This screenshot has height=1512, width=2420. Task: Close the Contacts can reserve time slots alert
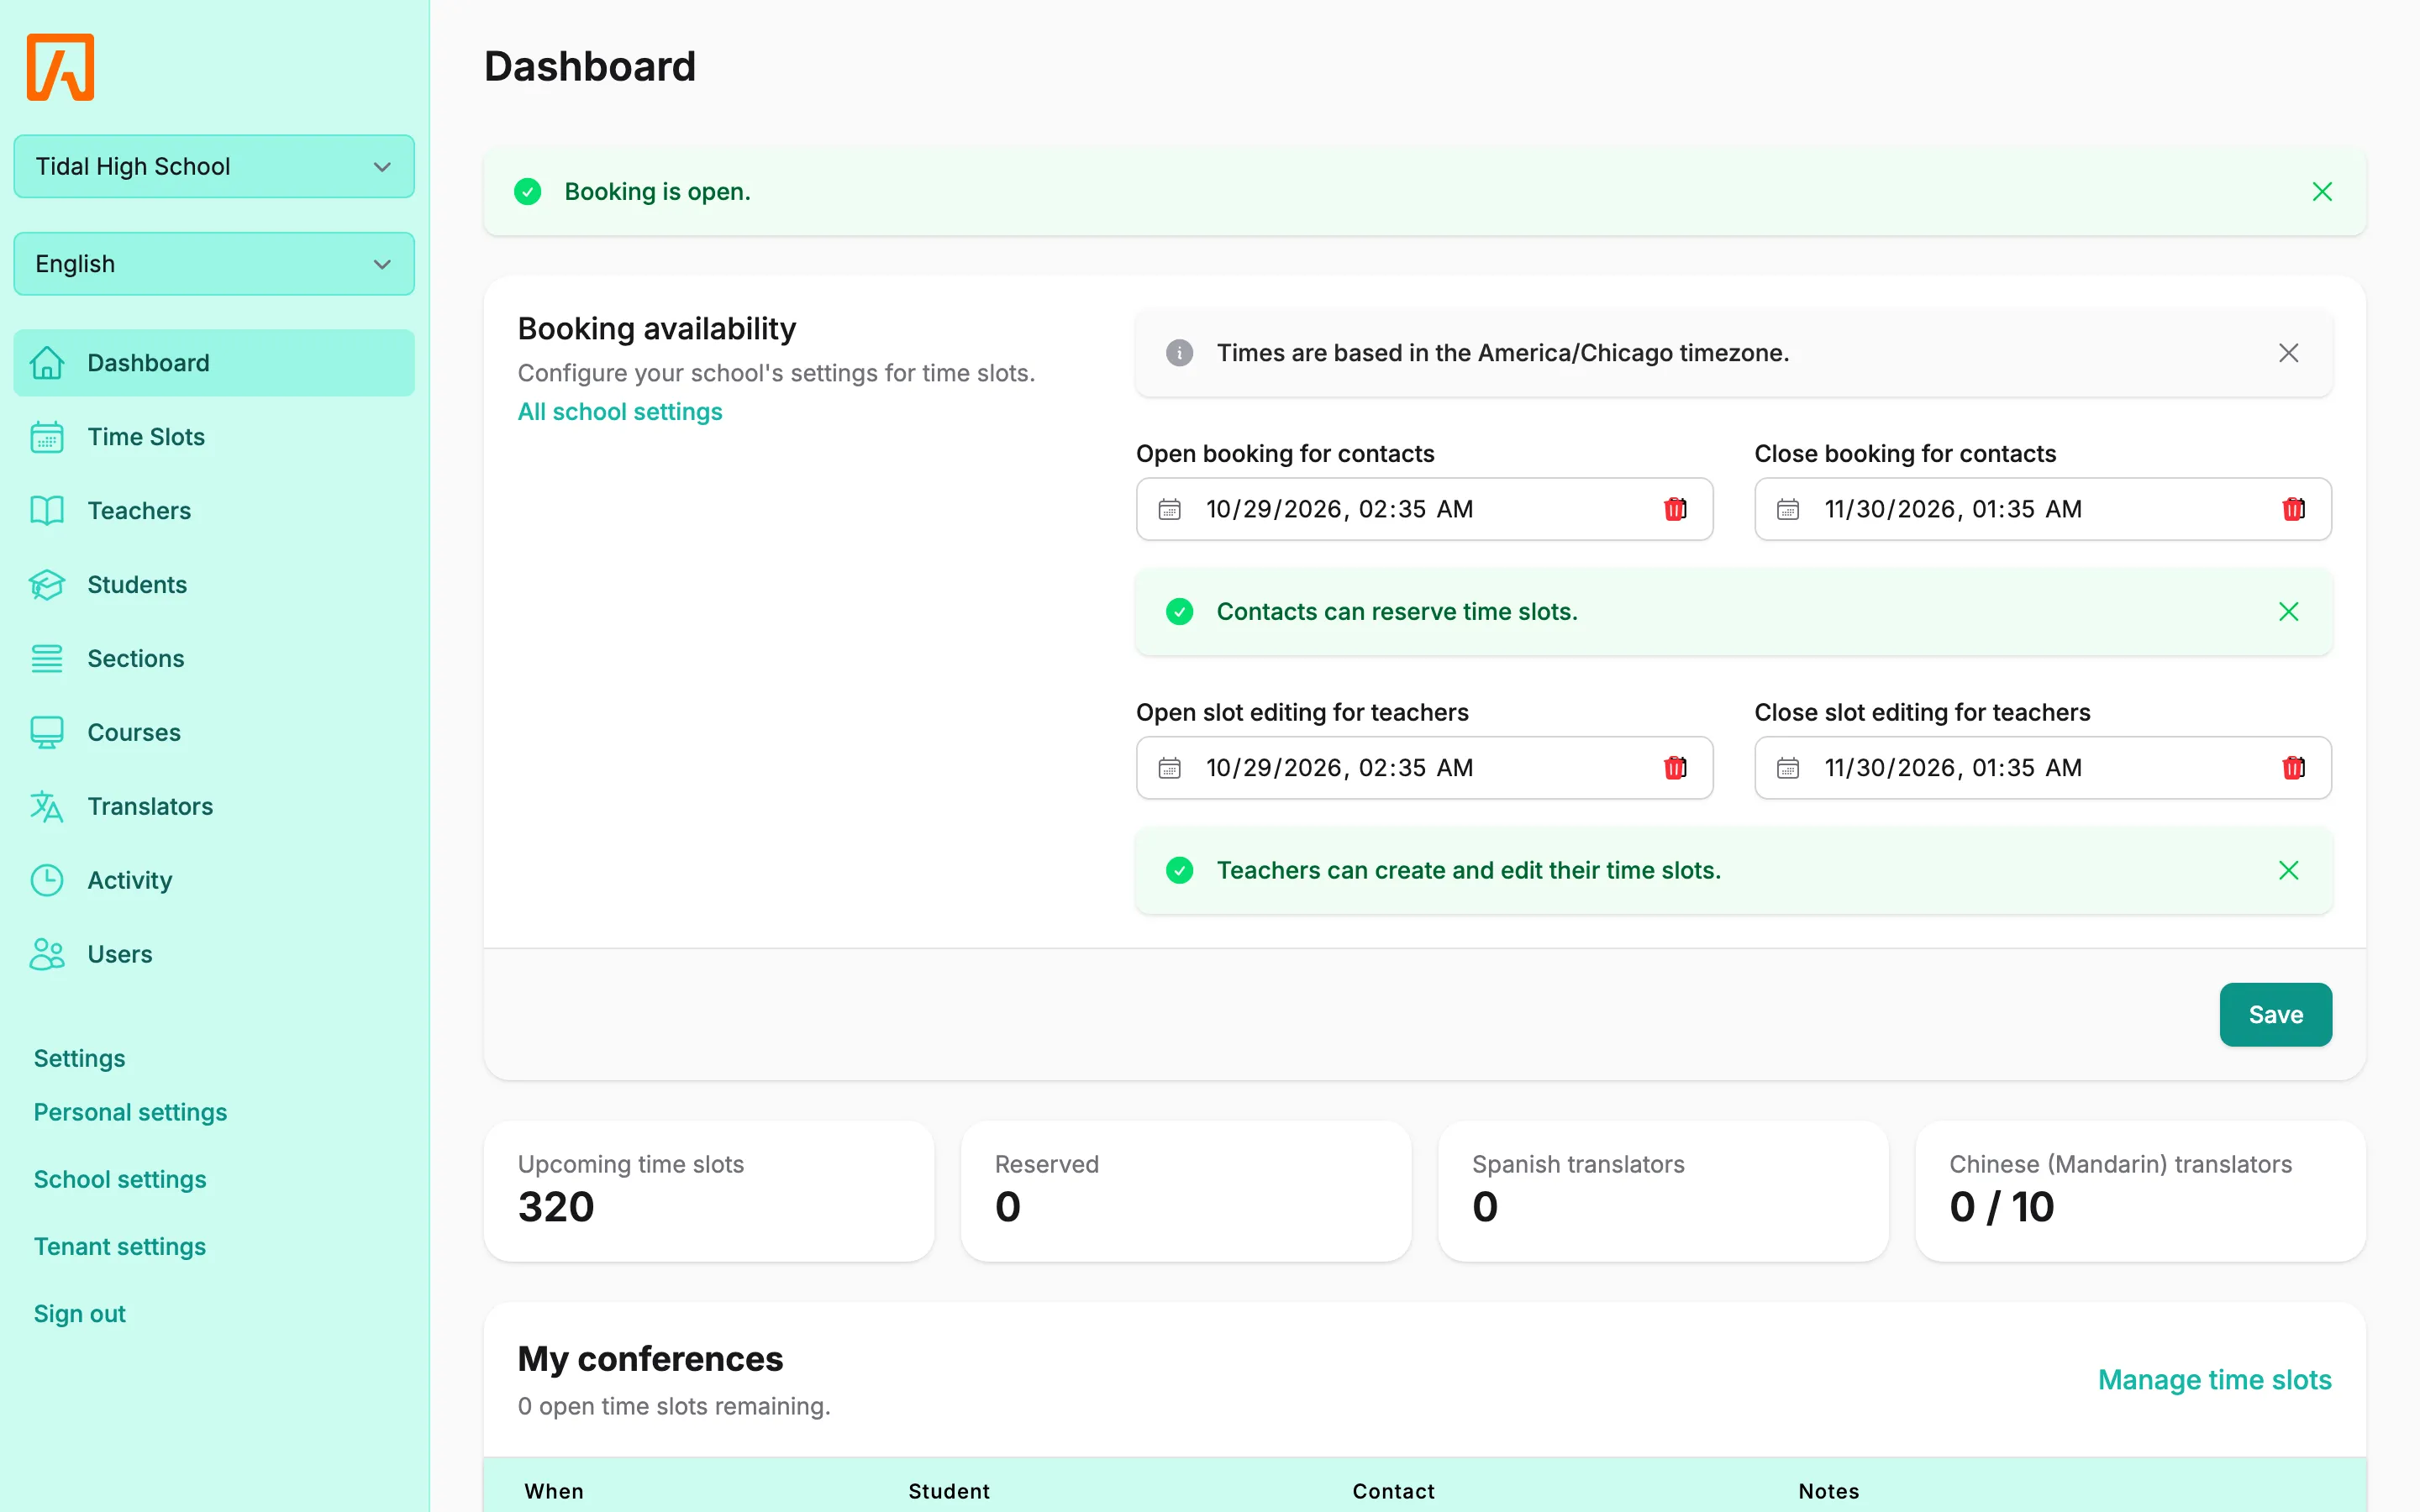point(2288,612)
